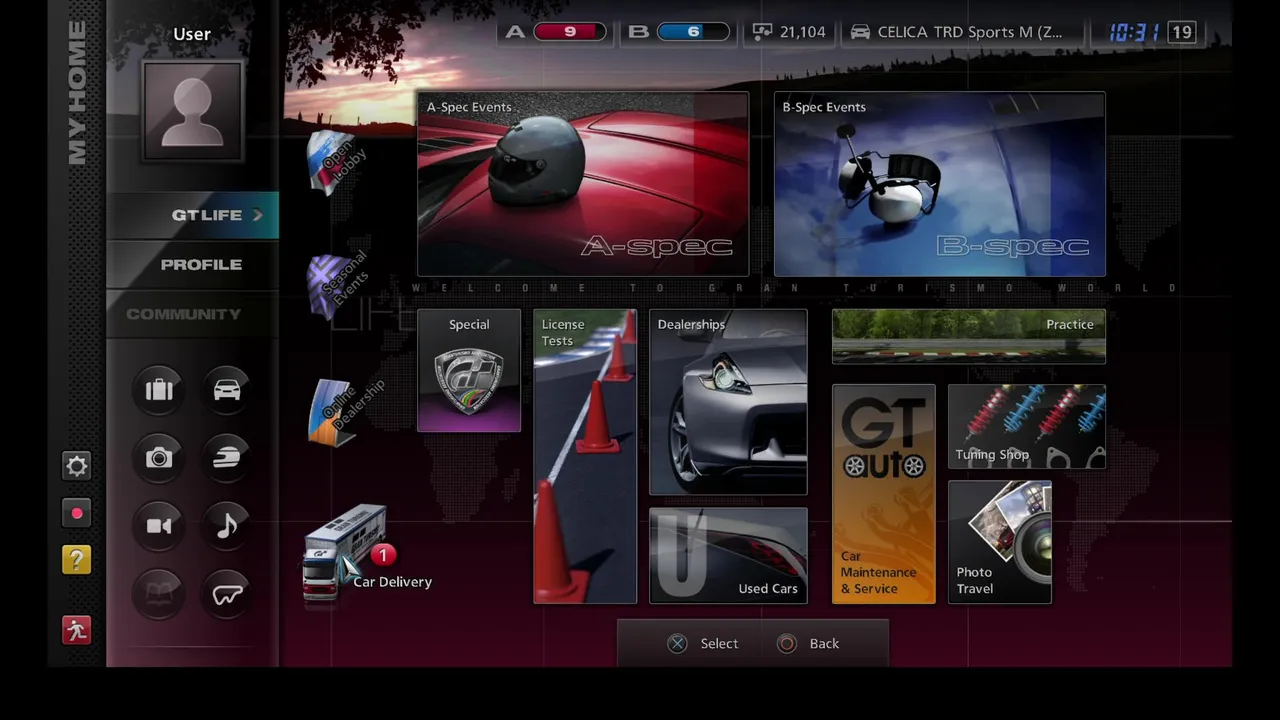Viewport: 1280px width, 720px height.
Task: Open the Garage car icon
Action: (227, 389)
